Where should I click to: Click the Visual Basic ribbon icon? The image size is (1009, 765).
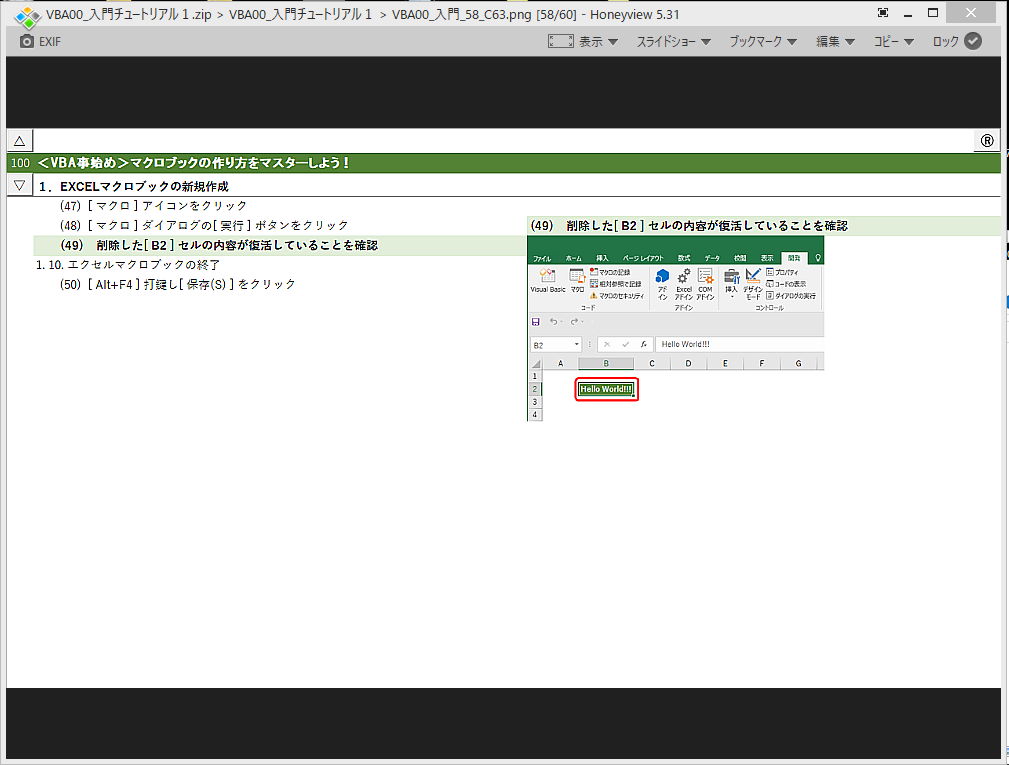548,281
